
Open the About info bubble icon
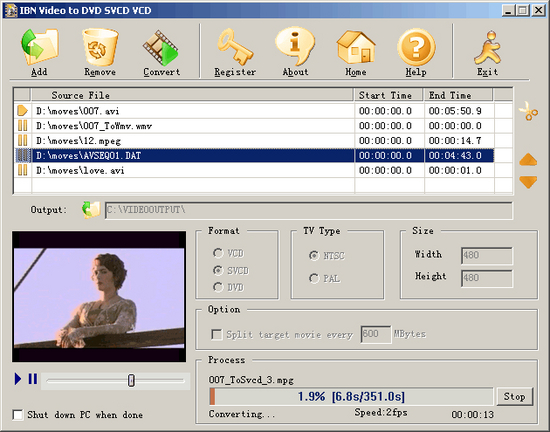pos(295,47)
